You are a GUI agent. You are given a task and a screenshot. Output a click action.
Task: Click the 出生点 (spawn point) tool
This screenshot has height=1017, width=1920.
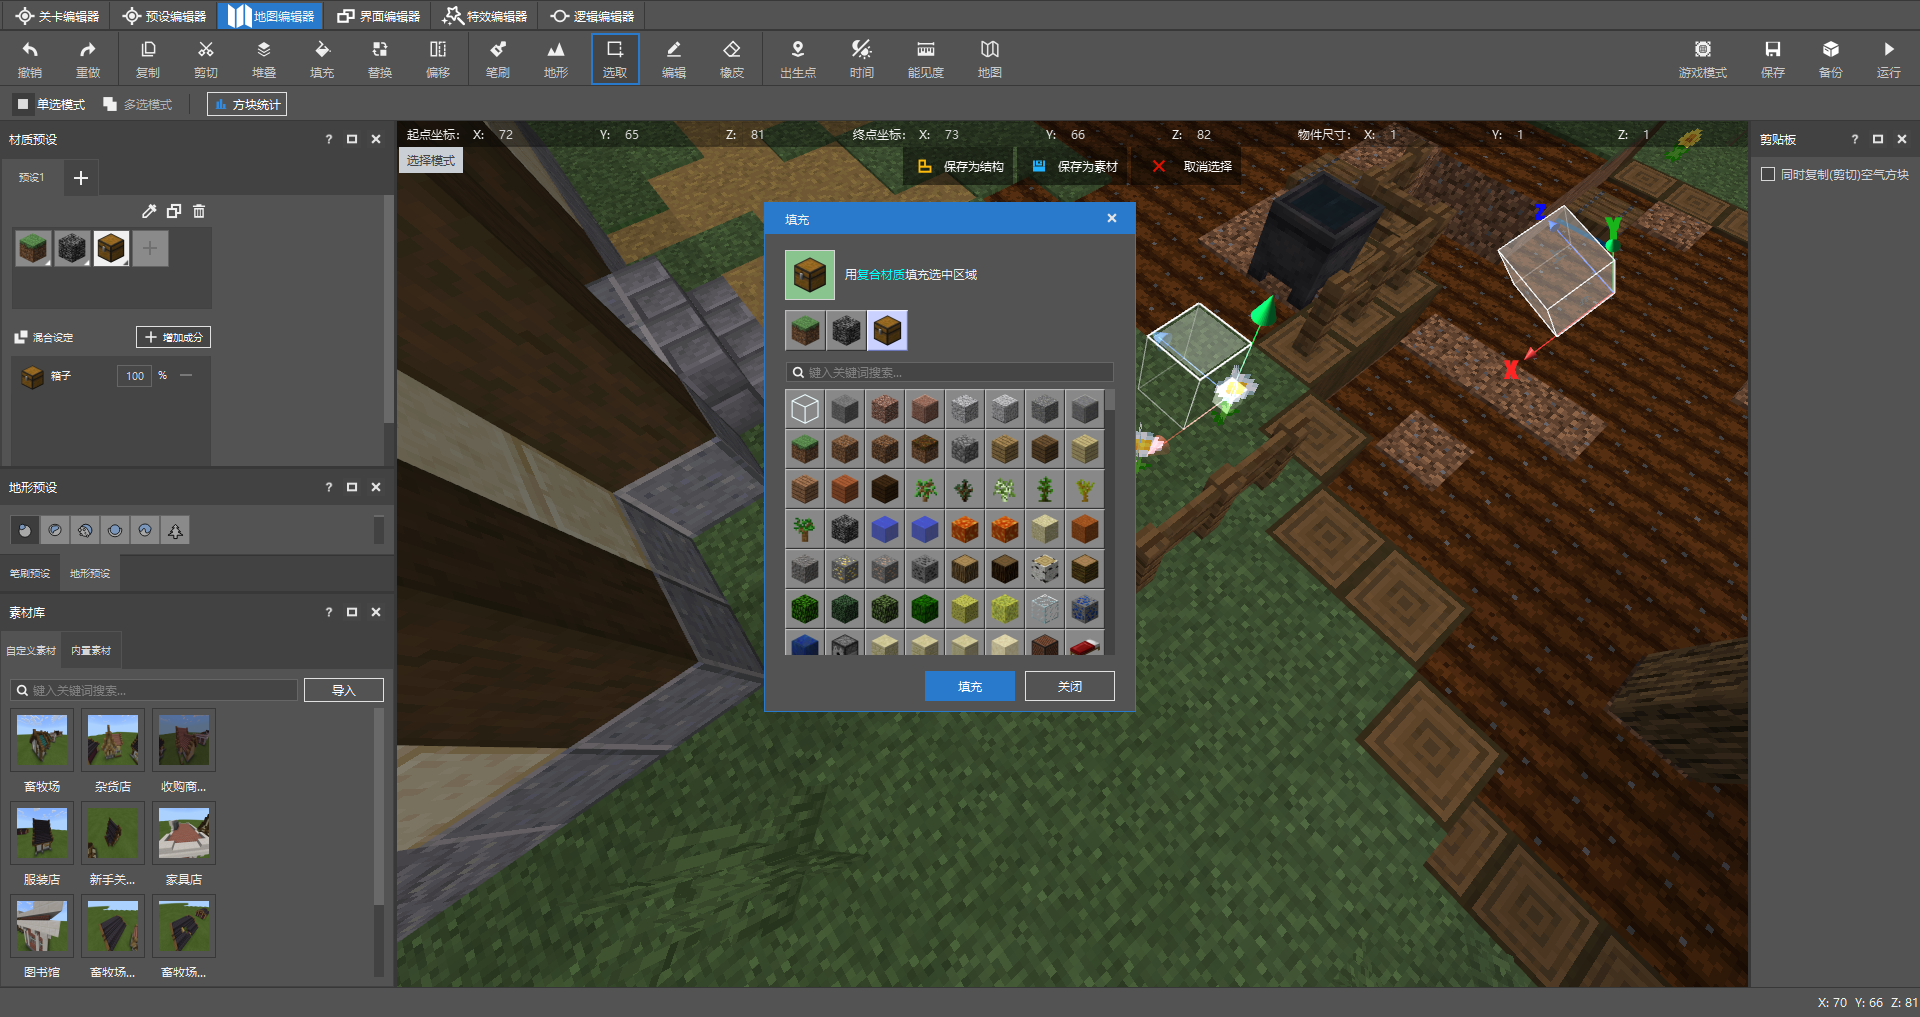pyautogui.click(x=798, y=59)
